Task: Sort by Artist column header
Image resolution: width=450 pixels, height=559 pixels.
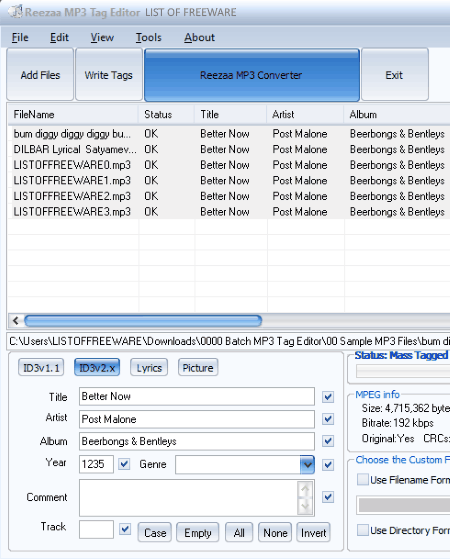Action: (305, 114)
